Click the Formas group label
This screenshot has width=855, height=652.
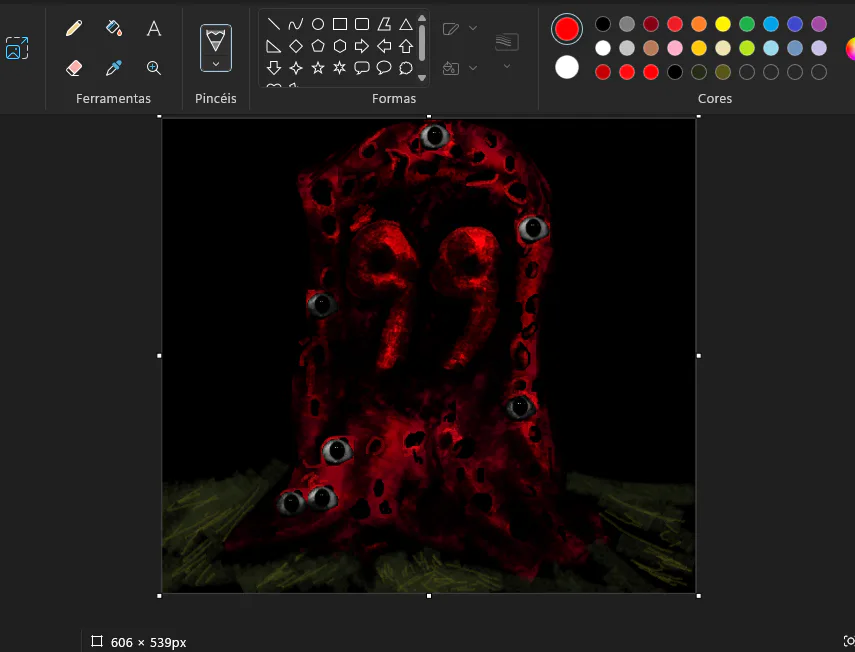tap(394, 99)
